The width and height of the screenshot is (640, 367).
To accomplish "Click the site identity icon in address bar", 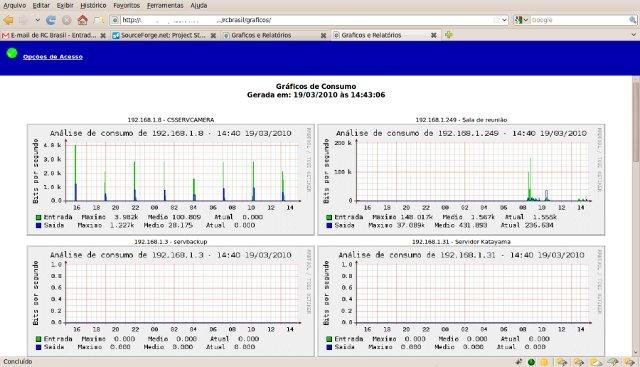I will pyautogui.click(x=116, y=20).
